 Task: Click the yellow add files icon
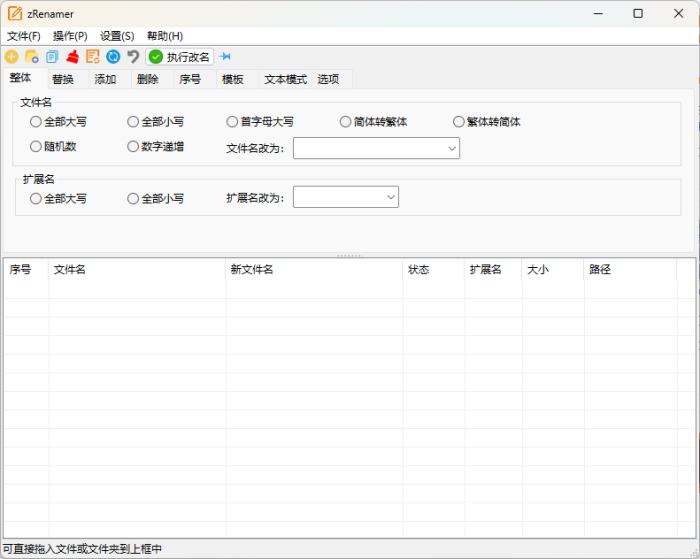(12, 57)
